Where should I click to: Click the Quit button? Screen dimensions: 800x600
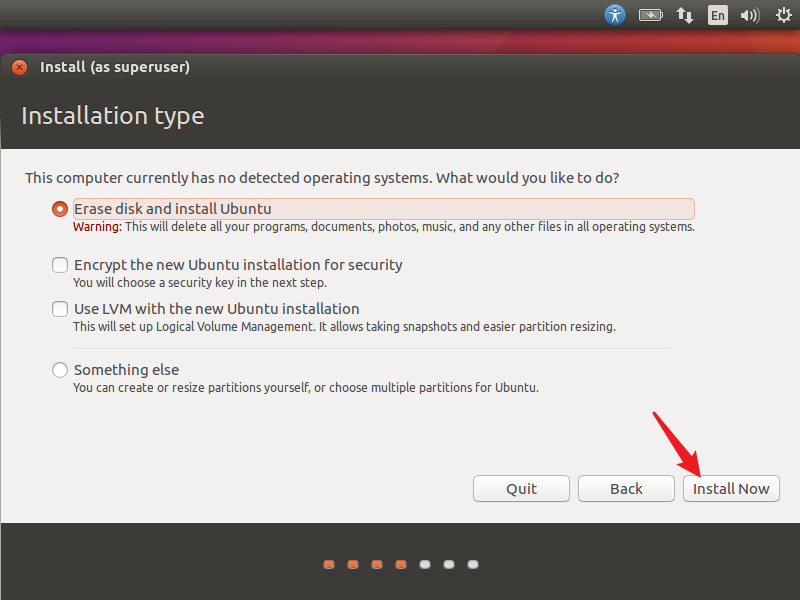pyautogui.click(x=521, y=489)
